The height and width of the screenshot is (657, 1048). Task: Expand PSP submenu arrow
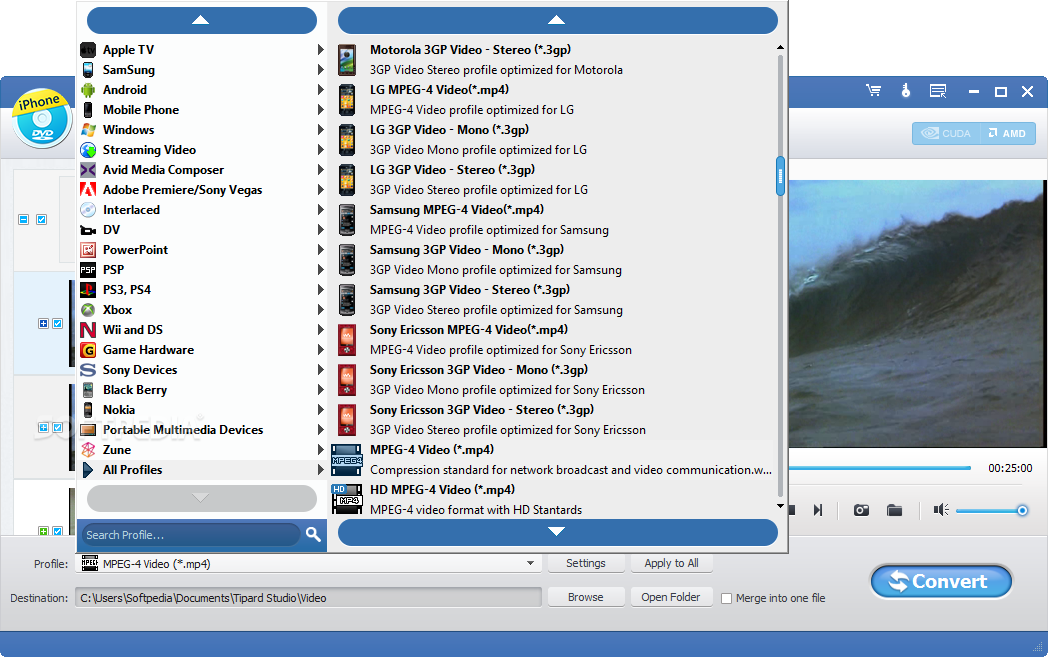tap(321, 270)
